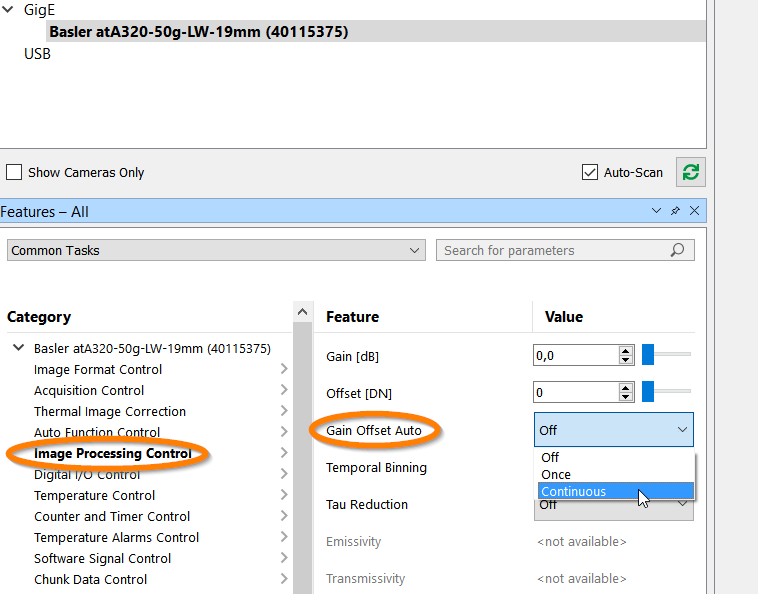The height and width of the screenshot is (594, 758).
Task: Expand arrow beside Acquisition Control
Action: pos(284,390)
